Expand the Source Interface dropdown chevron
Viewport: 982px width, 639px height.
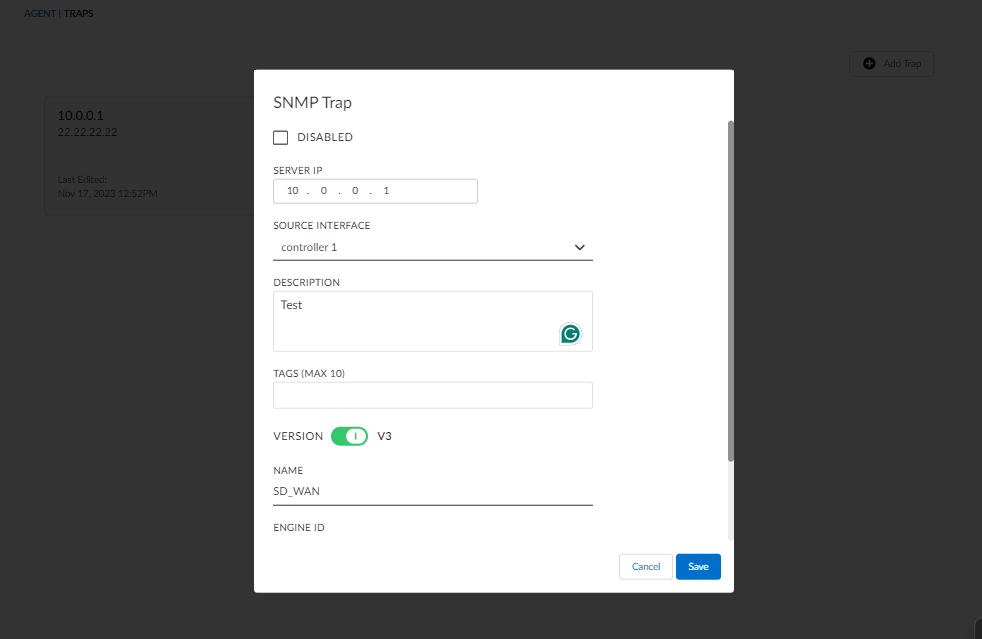[579, 247]
